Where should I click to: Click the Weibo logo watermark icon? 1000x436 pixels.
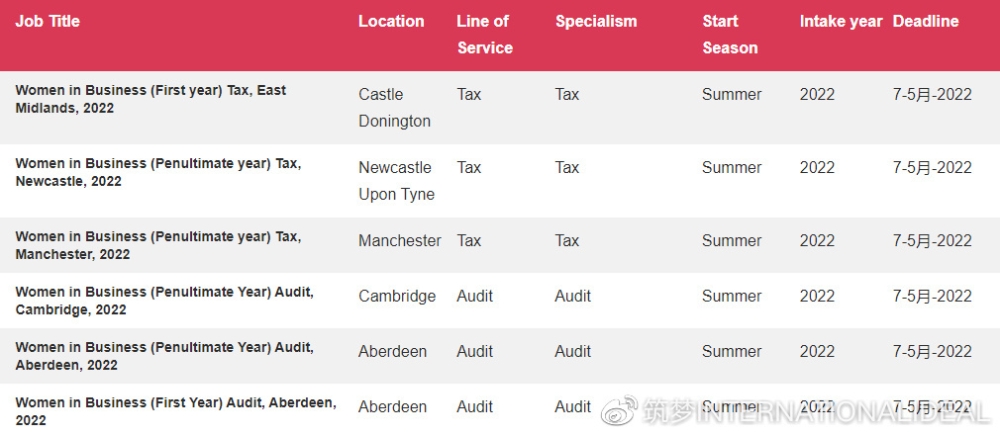(620, 410)
